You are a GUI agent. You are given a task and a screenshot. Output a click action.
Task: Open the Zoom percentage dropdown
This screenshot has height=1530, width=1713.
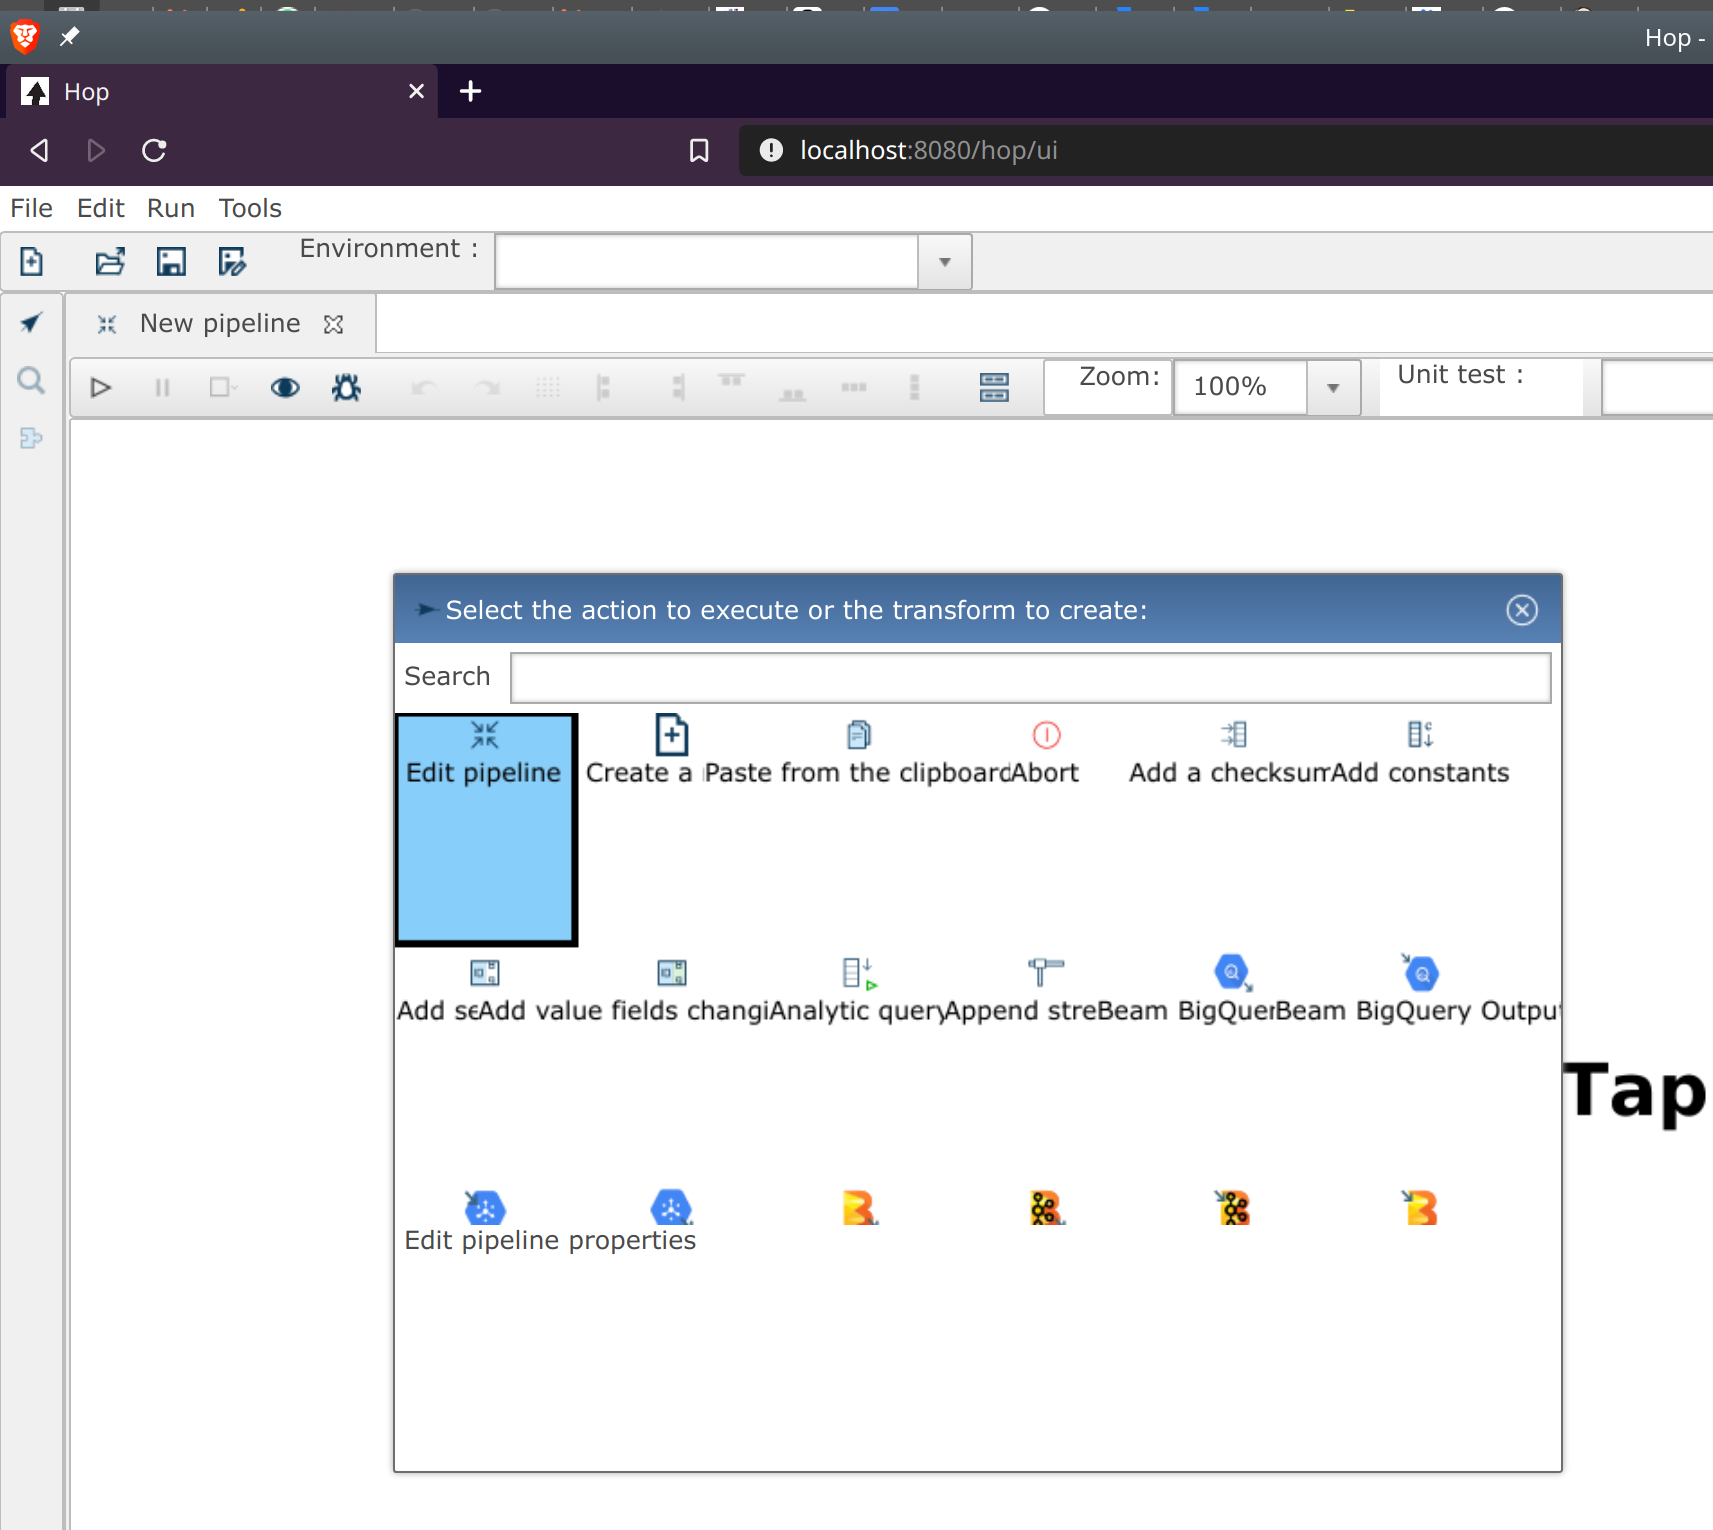coord(1332,388)
